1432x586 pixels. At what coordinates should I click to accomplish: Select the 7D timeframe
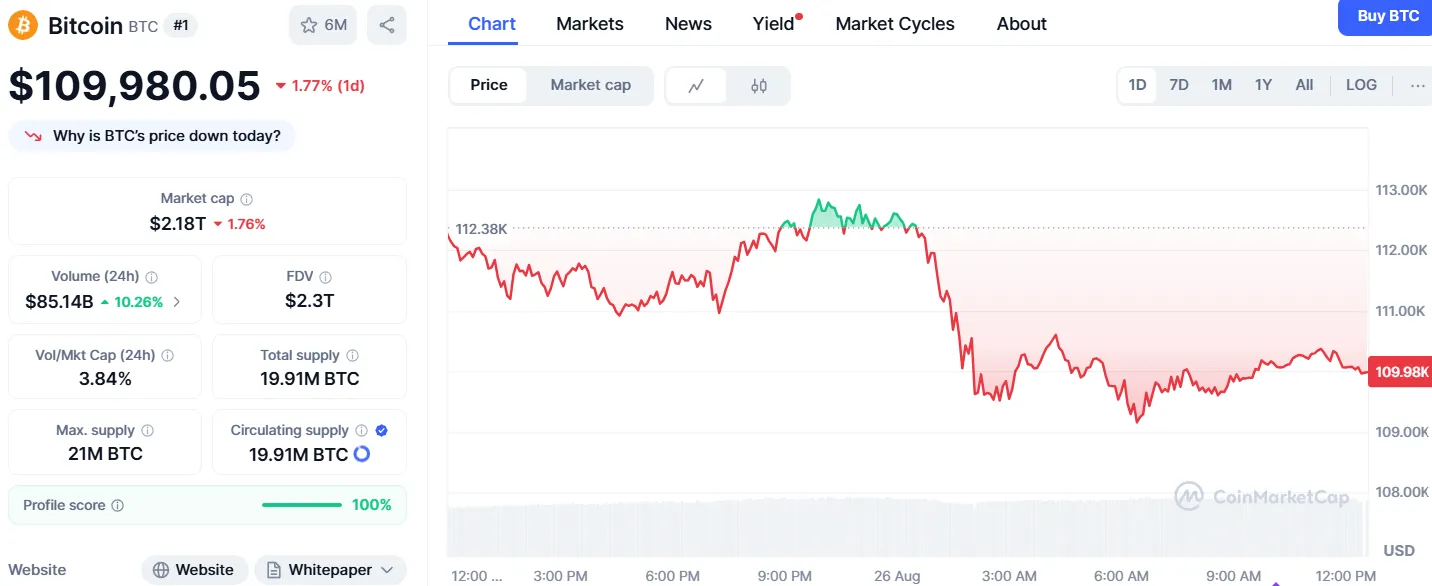(x=1179, y=85)
